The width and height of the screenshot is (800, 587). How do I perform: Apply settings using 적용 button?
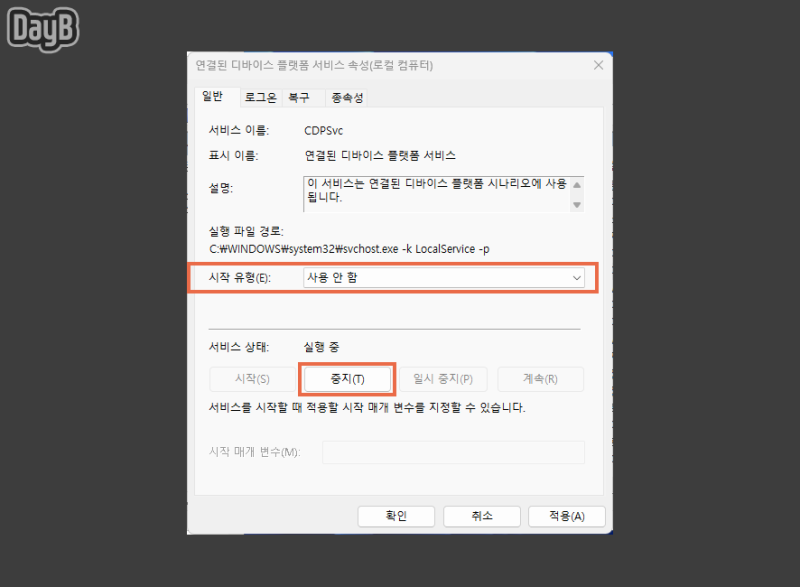pyautogui.click(x=566, y=516)
